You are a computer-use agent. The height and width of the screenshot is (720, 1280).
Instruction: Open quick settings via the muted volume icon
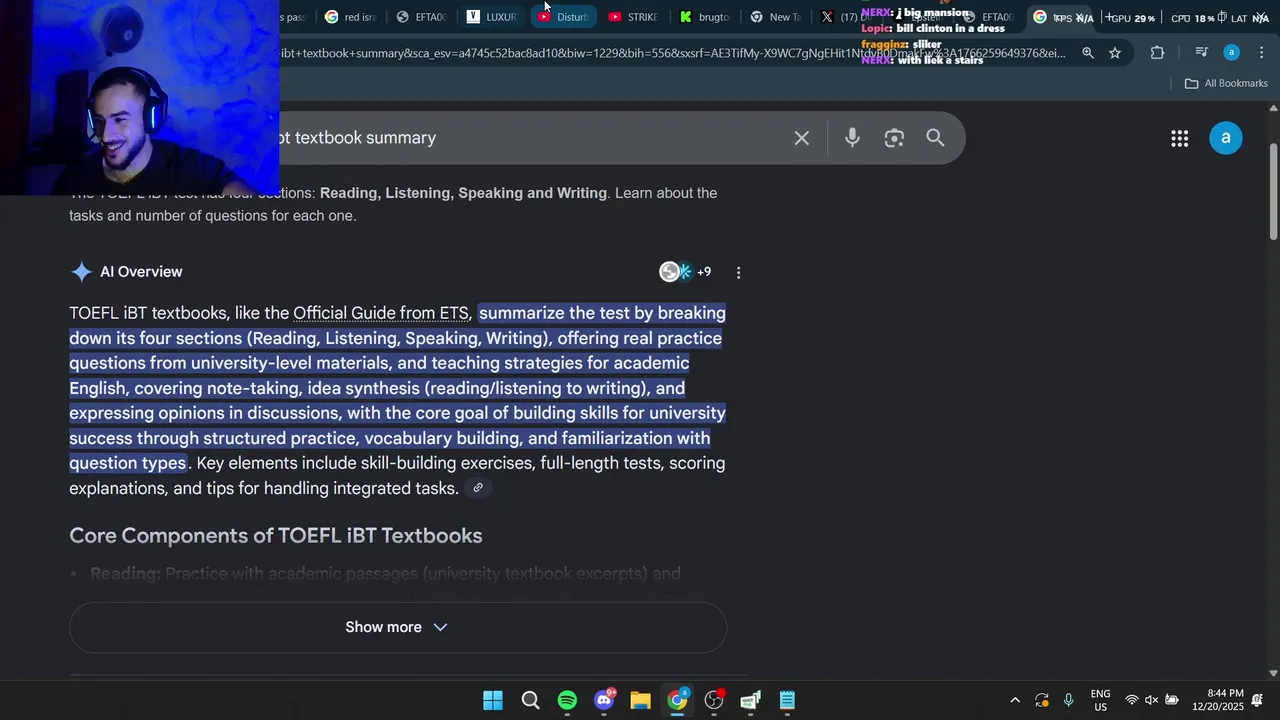click(x=1151, y=700)
